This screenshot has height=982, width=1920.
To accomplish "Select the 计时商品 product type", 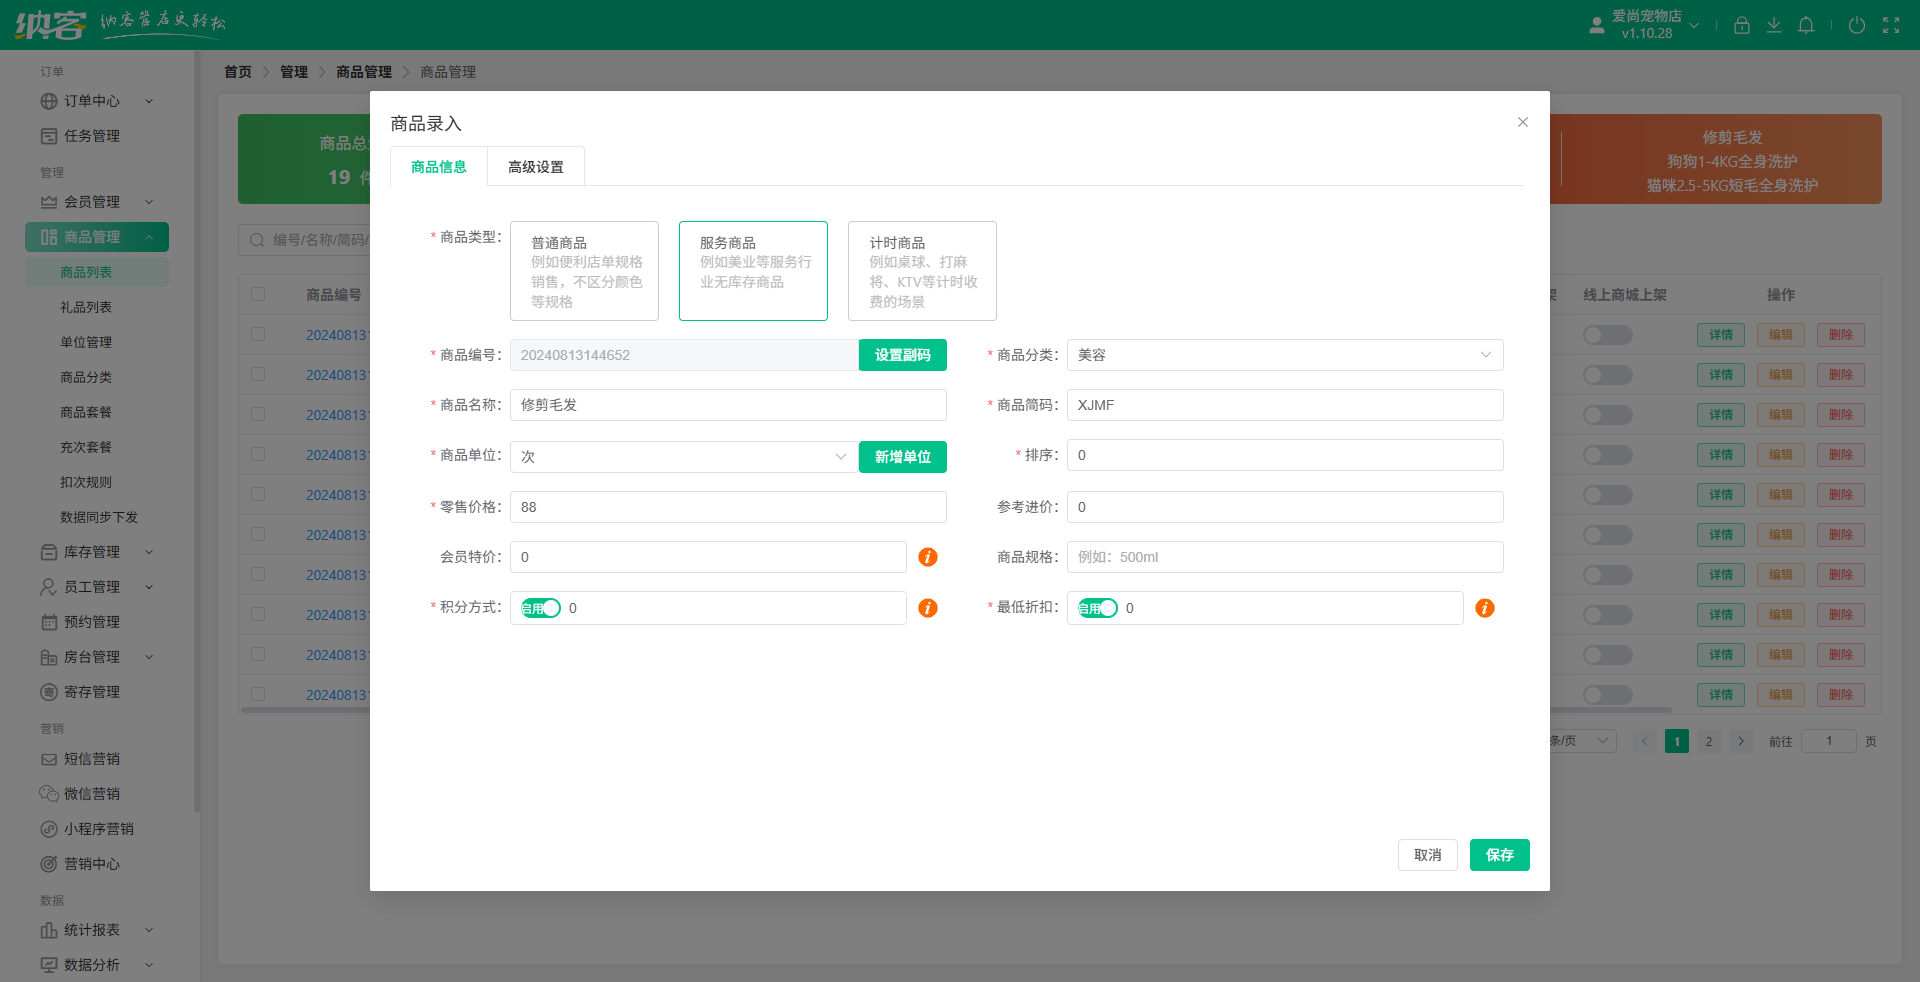I will (x=922, y=271).
